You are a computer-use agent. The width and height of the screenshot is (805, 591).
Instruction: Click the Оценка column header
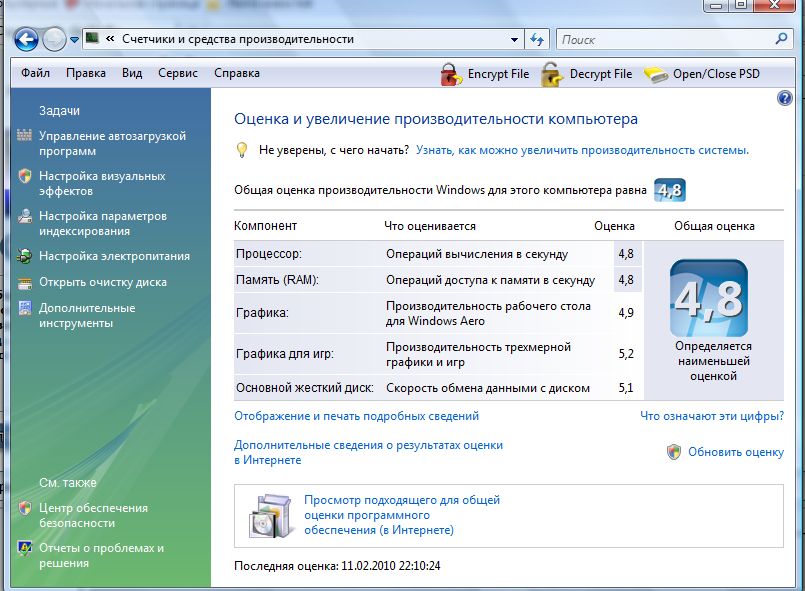(614, 226)
